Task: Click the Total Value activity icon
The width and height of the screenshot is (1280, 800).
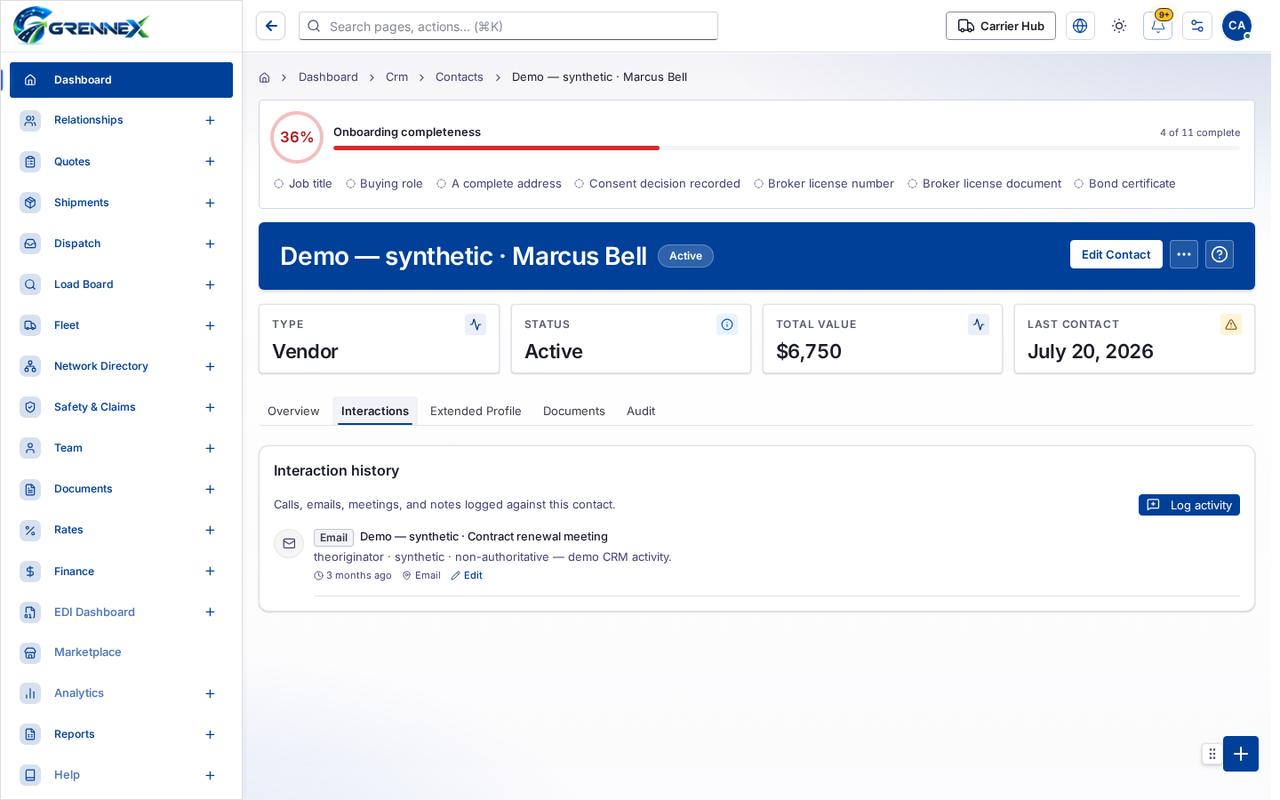Action: click(x=979, y=324)
